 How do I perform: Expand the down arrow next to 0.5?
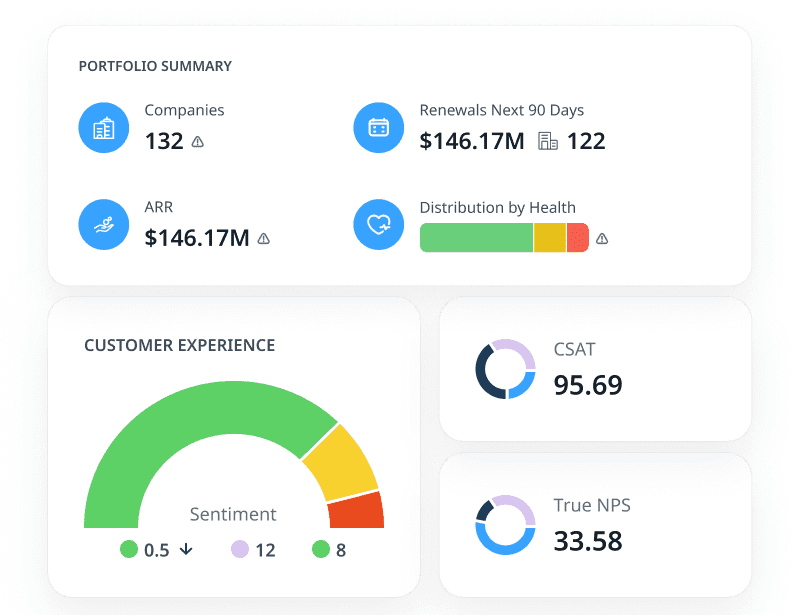185,549
